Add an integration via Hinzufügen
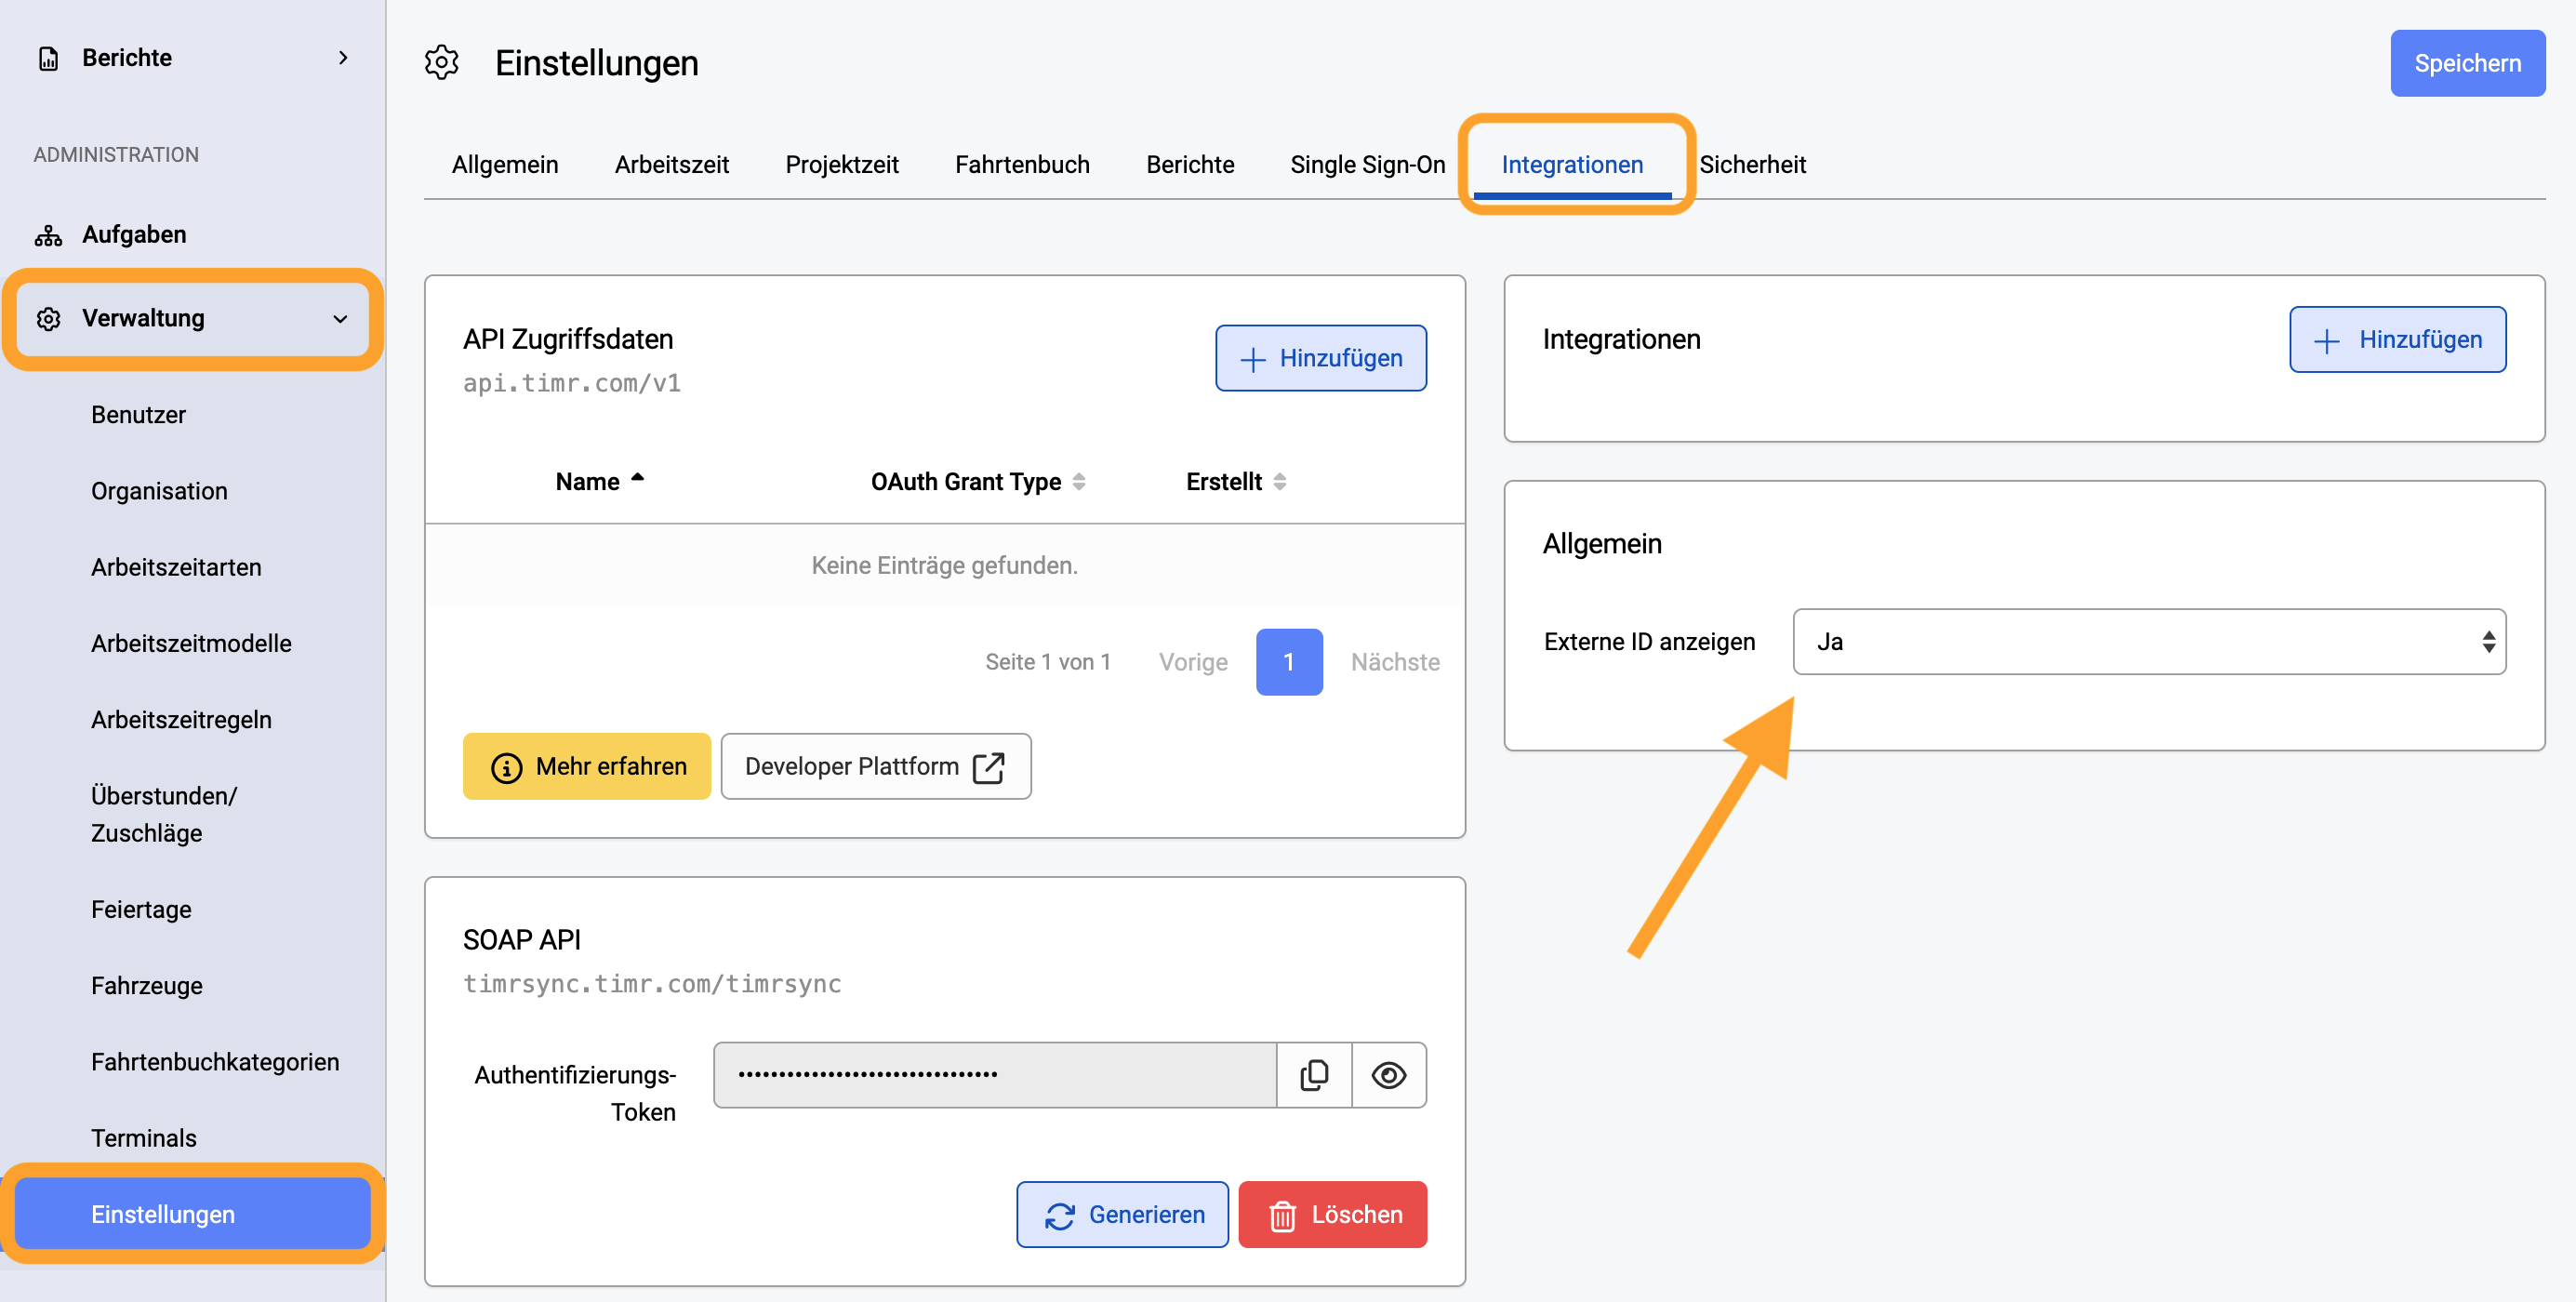This screenshot has width=2576, height=1302. tap(2397, 339)
